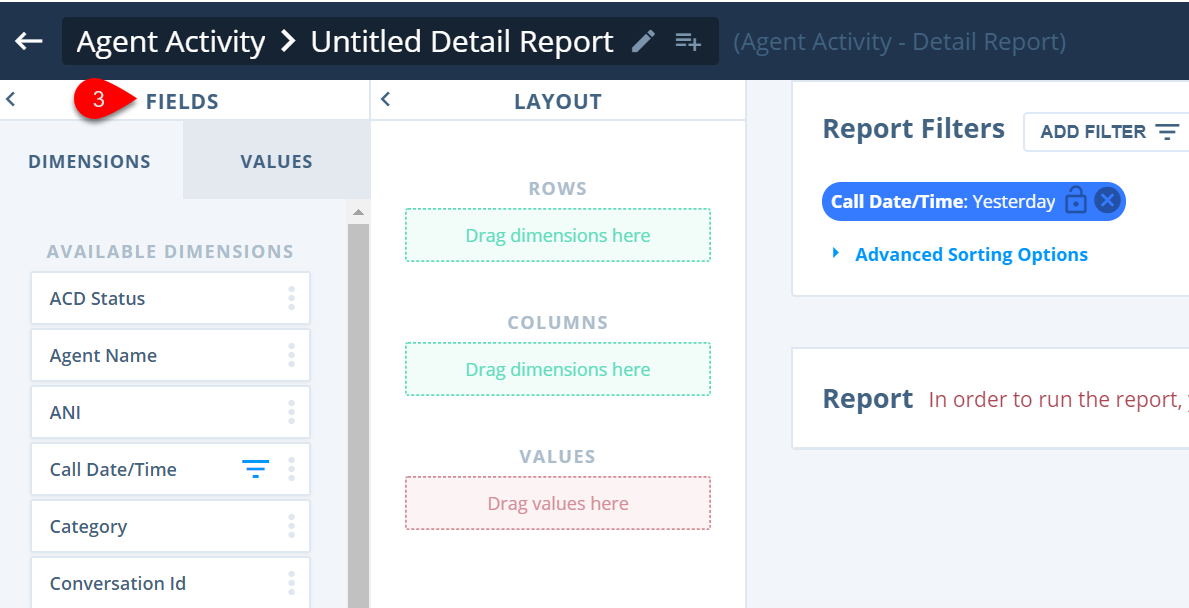The height and width of the screenshot is (608, 1189).
Task: Click the scrollbar up arrow in dimensions list
Action: click(x=359, y=212)
